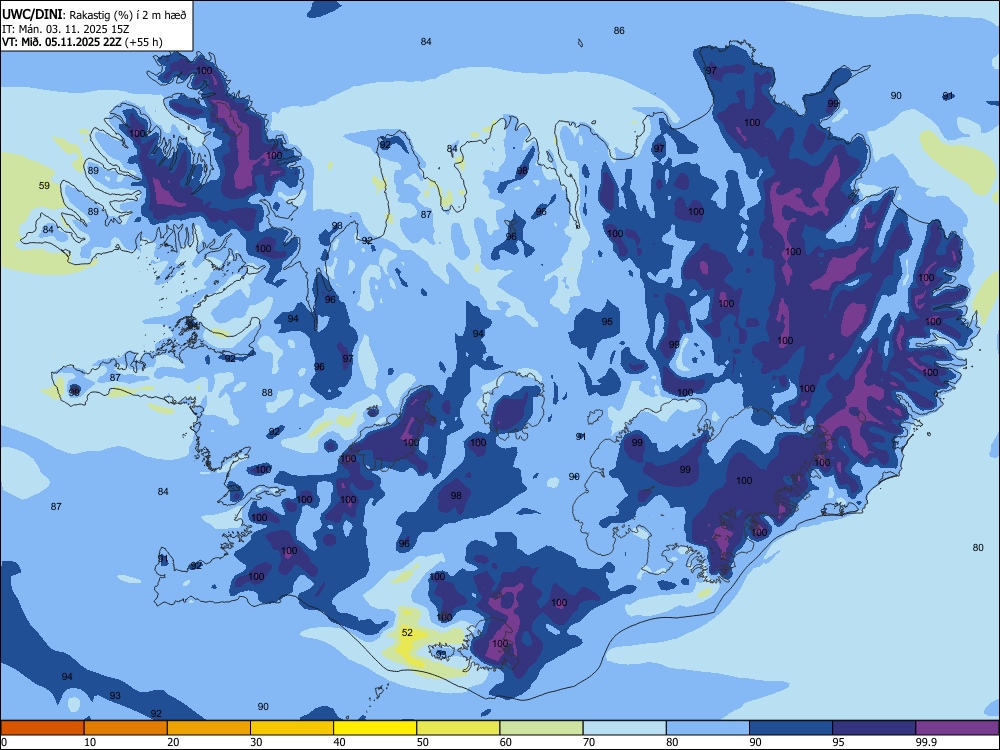The image size is (1000, 750).
Task: Click the legend label '60'
Action: [x=506, y=742]
